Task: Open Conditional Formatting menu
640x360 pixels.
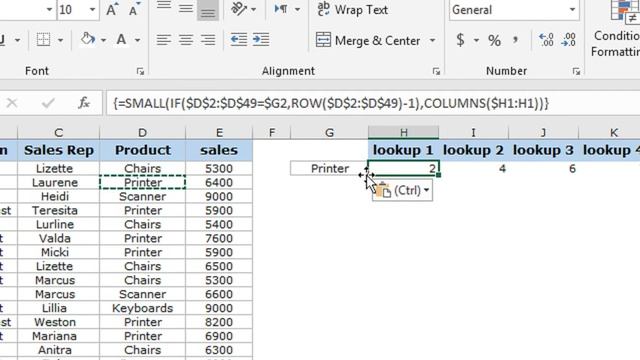Action: click(x=616, y=29)
